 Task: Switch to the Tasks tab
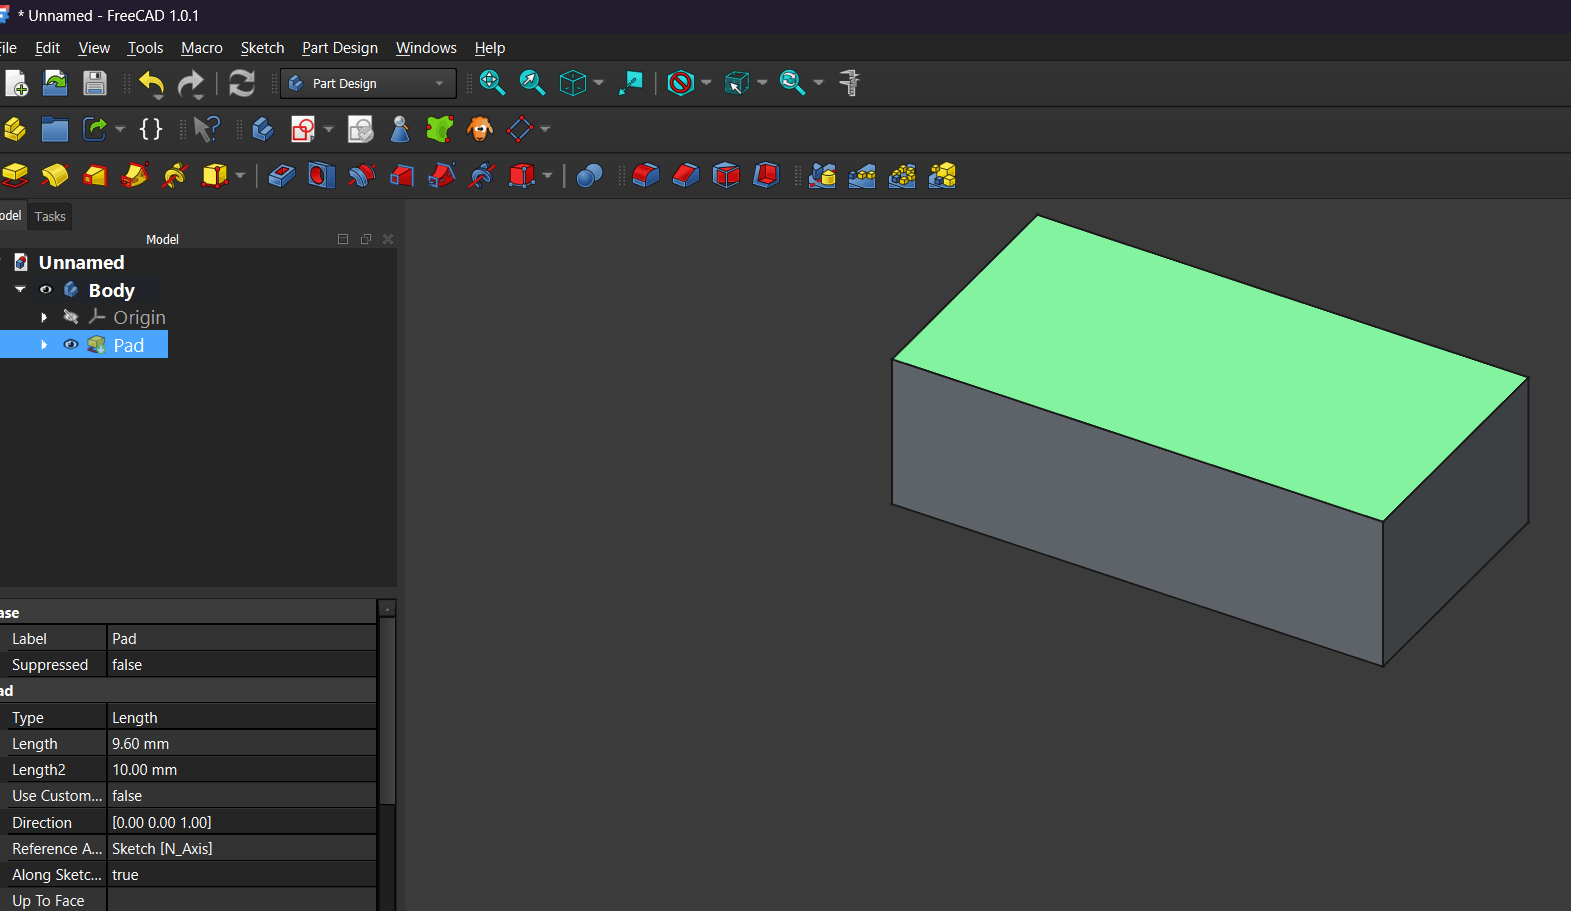click(50, 216)
